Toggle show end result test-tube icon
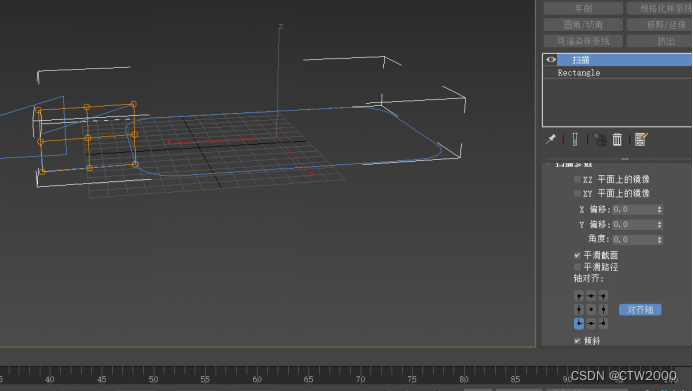 tap(575, 140)
